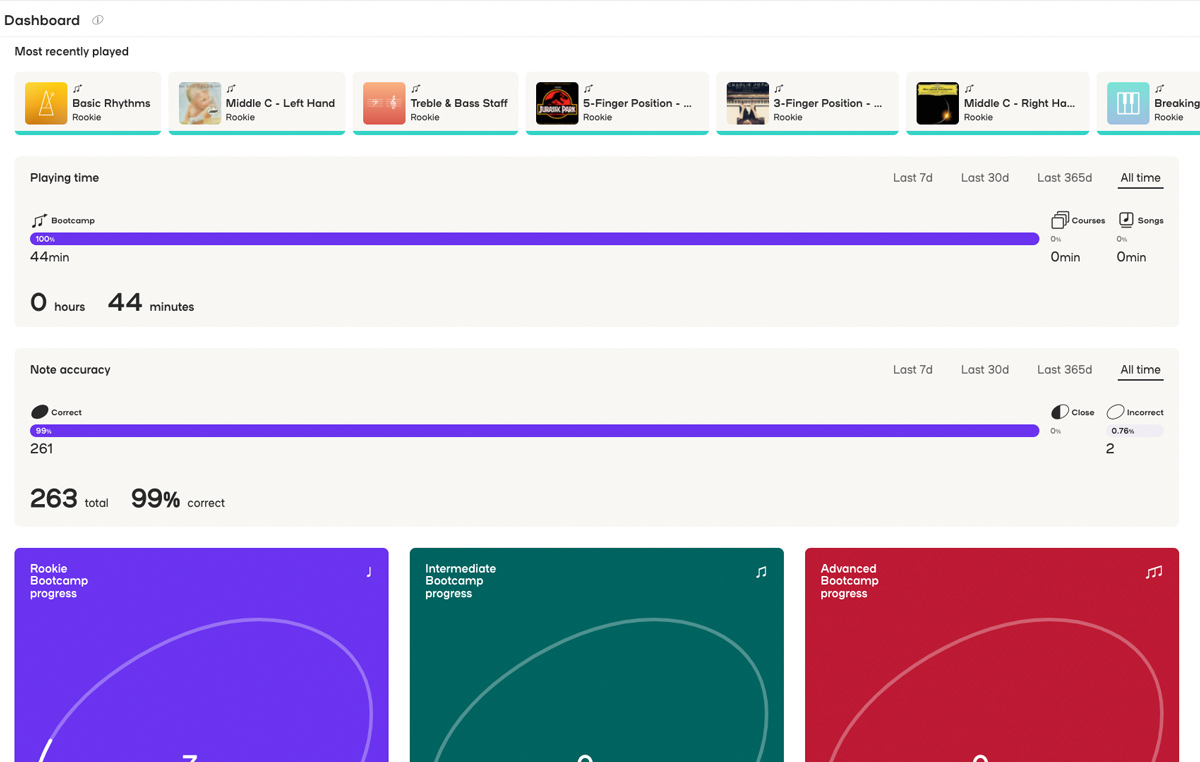Switch to All time in Note accuracy
This screenshot has width=1200, height=762.
point(1140,369)
